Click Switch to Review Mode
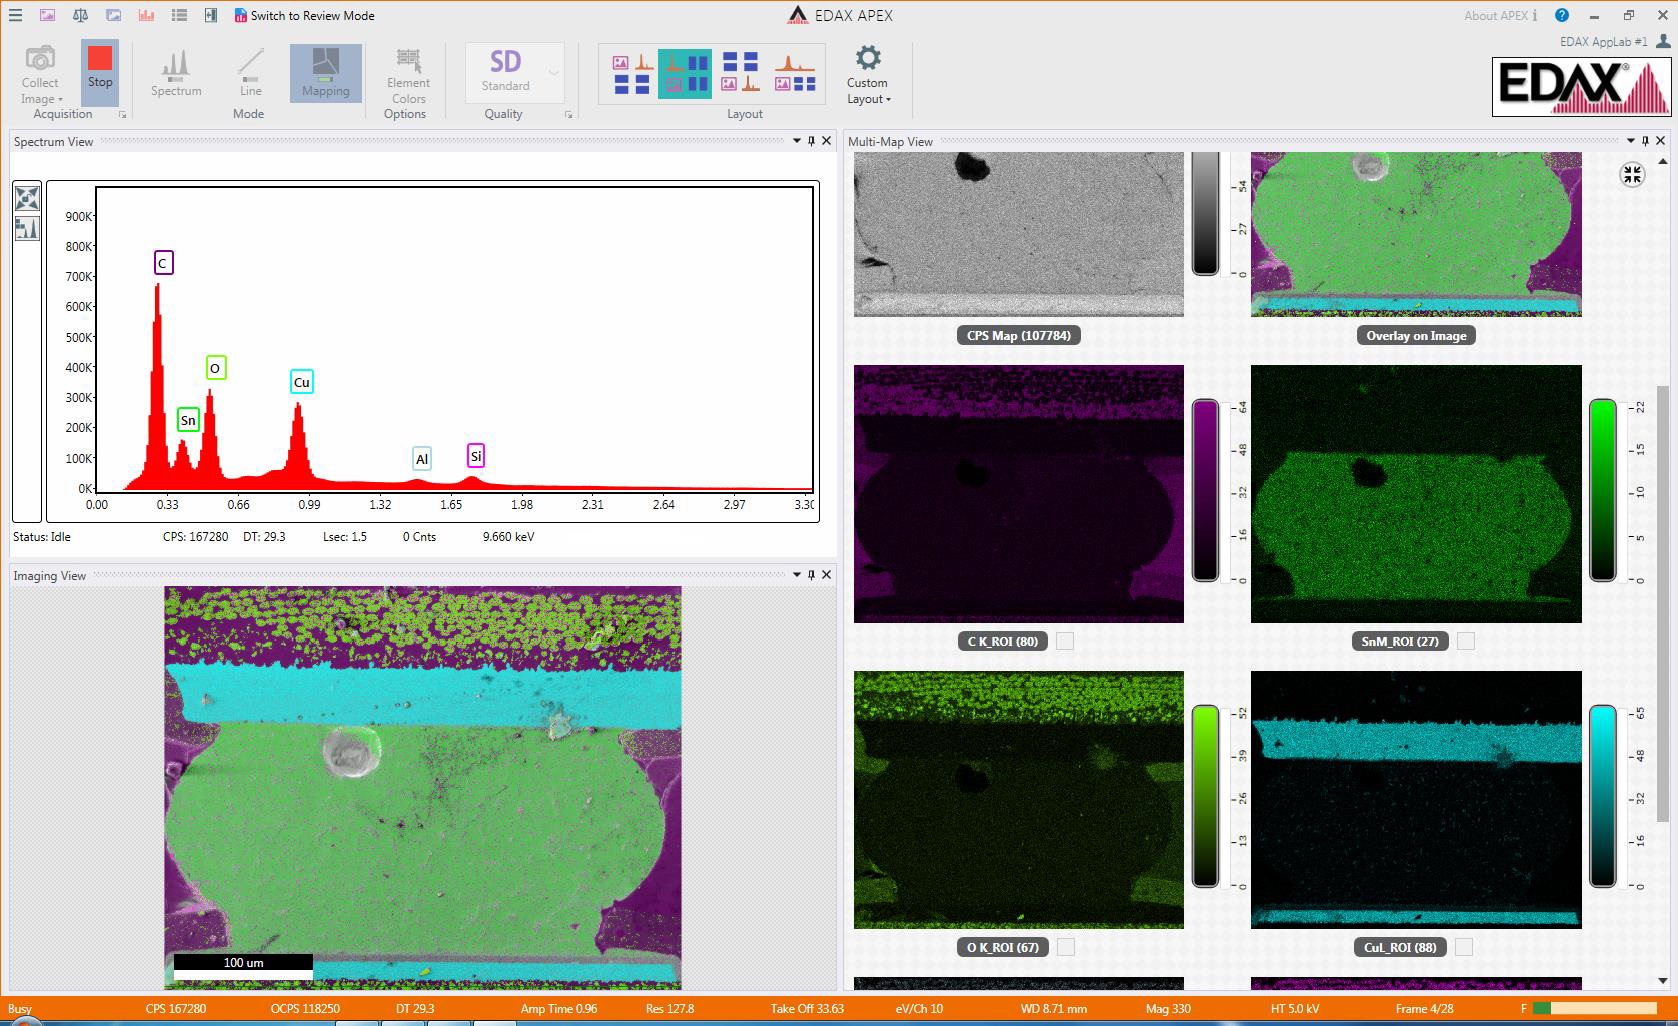Viewport: 1678px width, 1026px height. click(304, 16)
